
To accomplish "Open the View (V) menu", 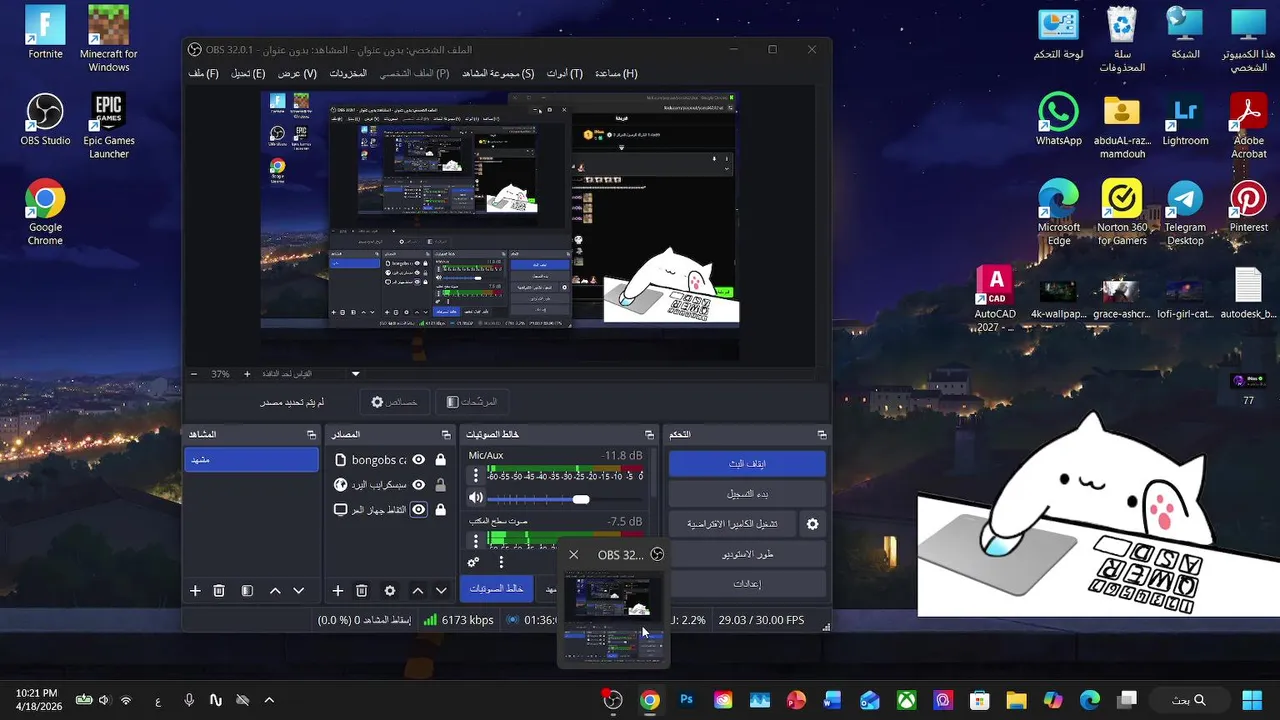I will click(x=297, y=74).
